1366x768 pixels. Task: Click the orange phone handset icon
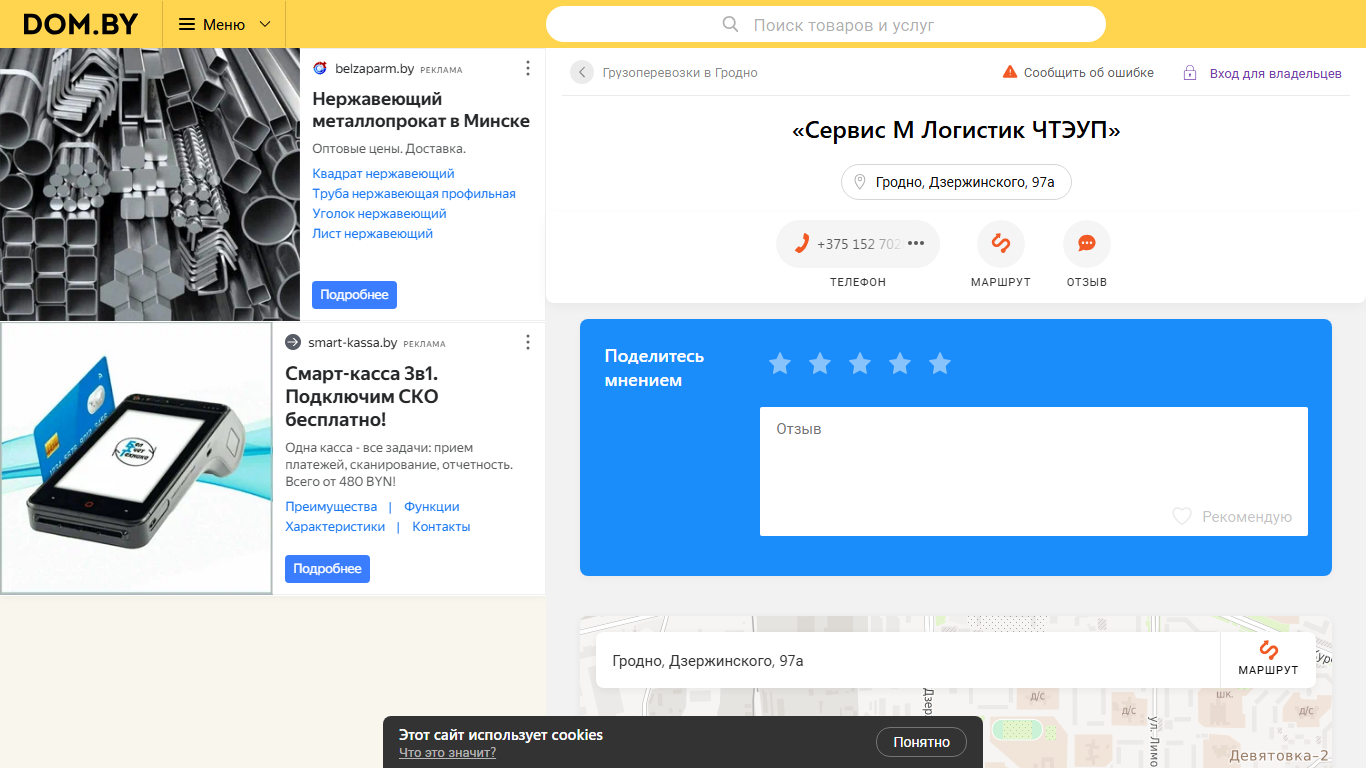coord(801,243)
